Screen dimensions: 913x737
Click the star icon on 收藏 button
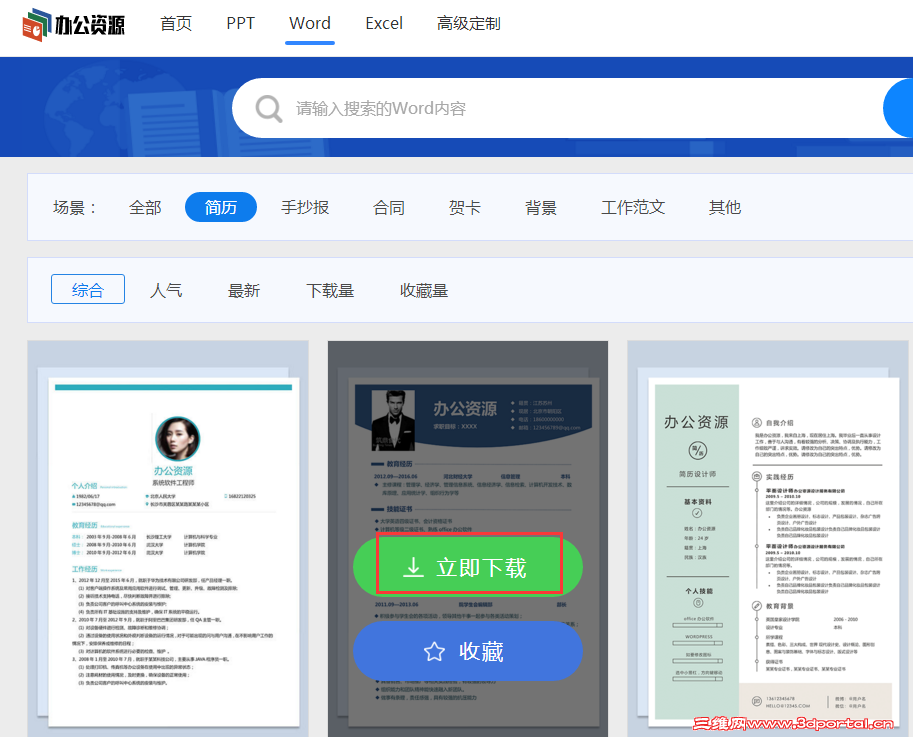(x=434, y=651)
